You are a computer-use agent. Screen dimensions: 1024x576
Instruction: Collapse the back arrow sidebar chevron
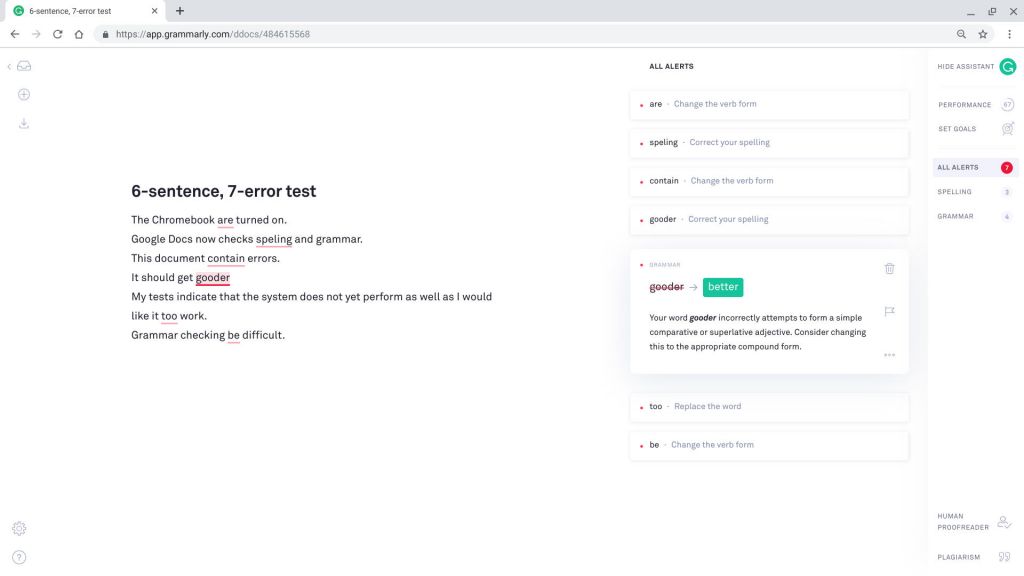[8, 66]
